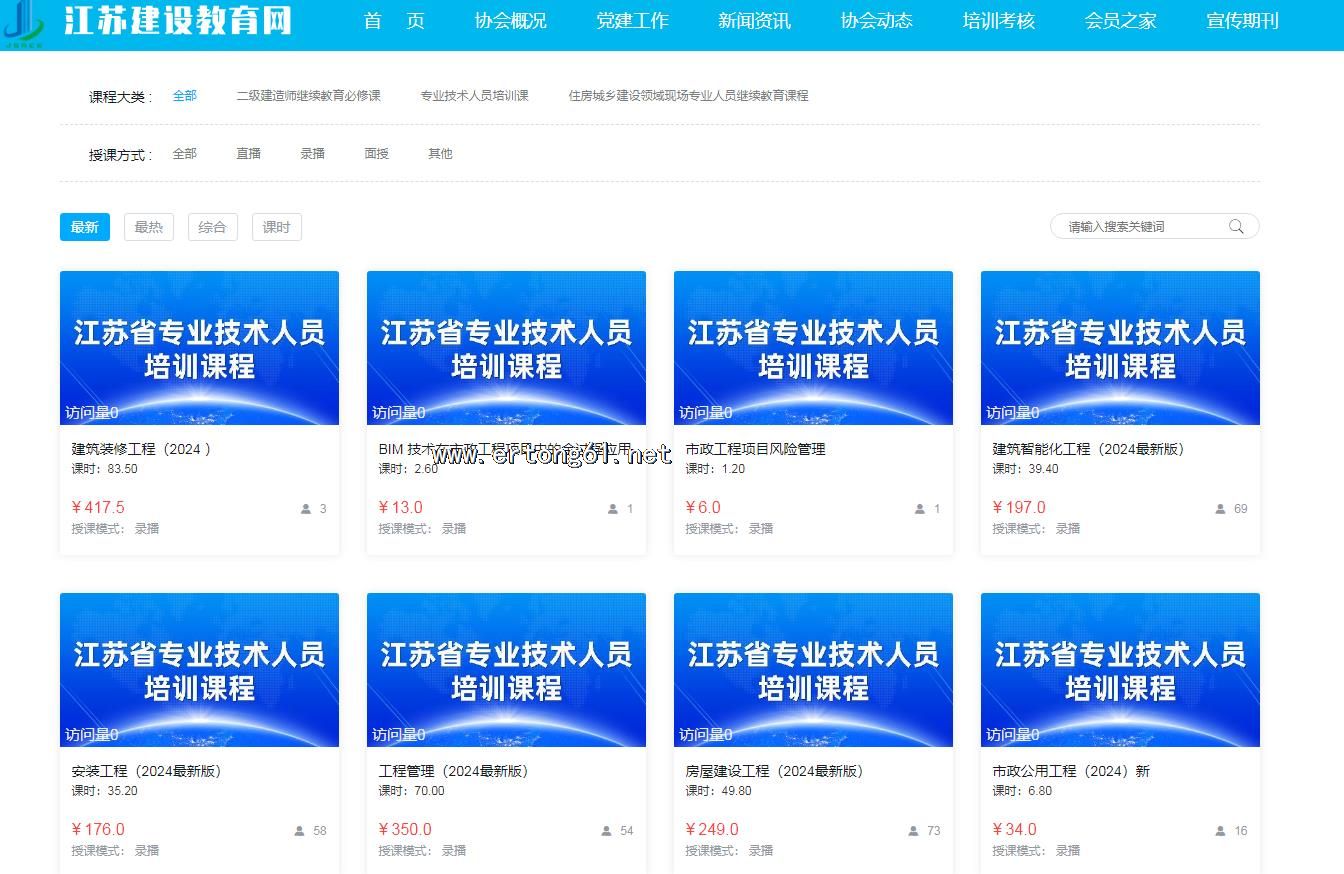Click enrollment person icon for 建筑装修工程
The image size is (1344, 874).
pyautogui.click(x=306, y=509)
